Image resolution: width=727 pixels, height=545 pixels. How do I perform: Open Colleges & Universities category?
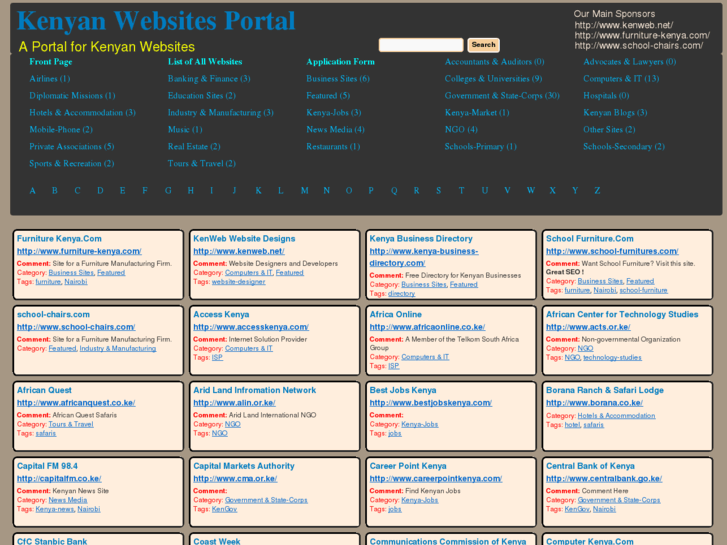point(493,79)
